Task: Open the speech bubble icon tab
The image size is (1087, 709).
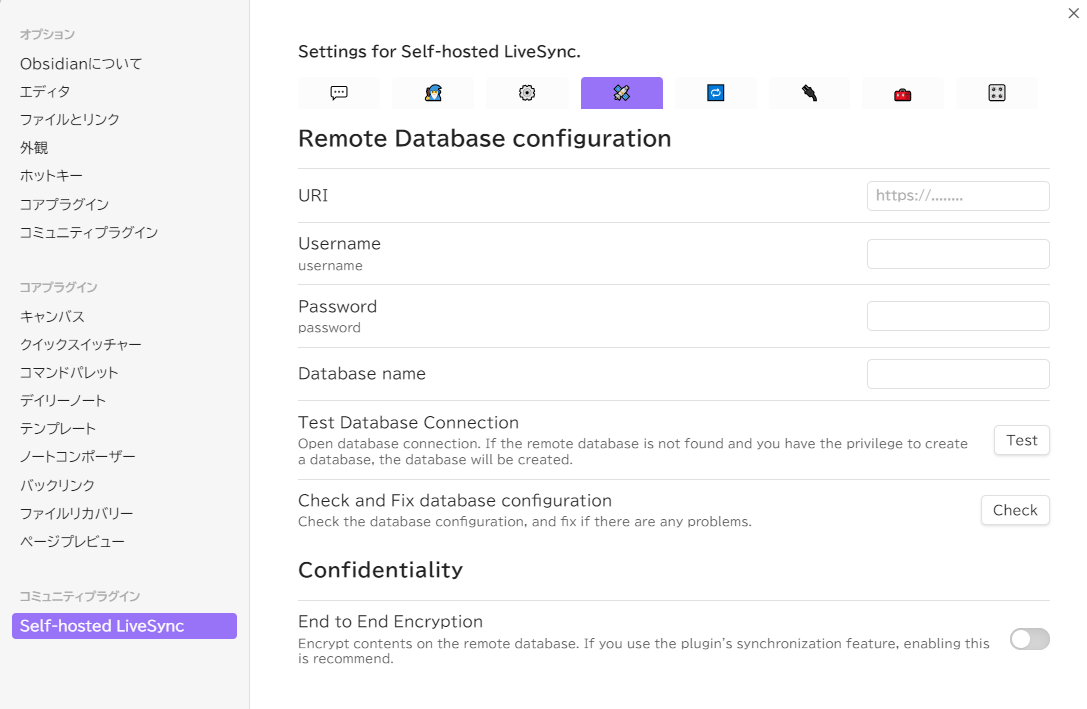Action: [x=339, y=93]
